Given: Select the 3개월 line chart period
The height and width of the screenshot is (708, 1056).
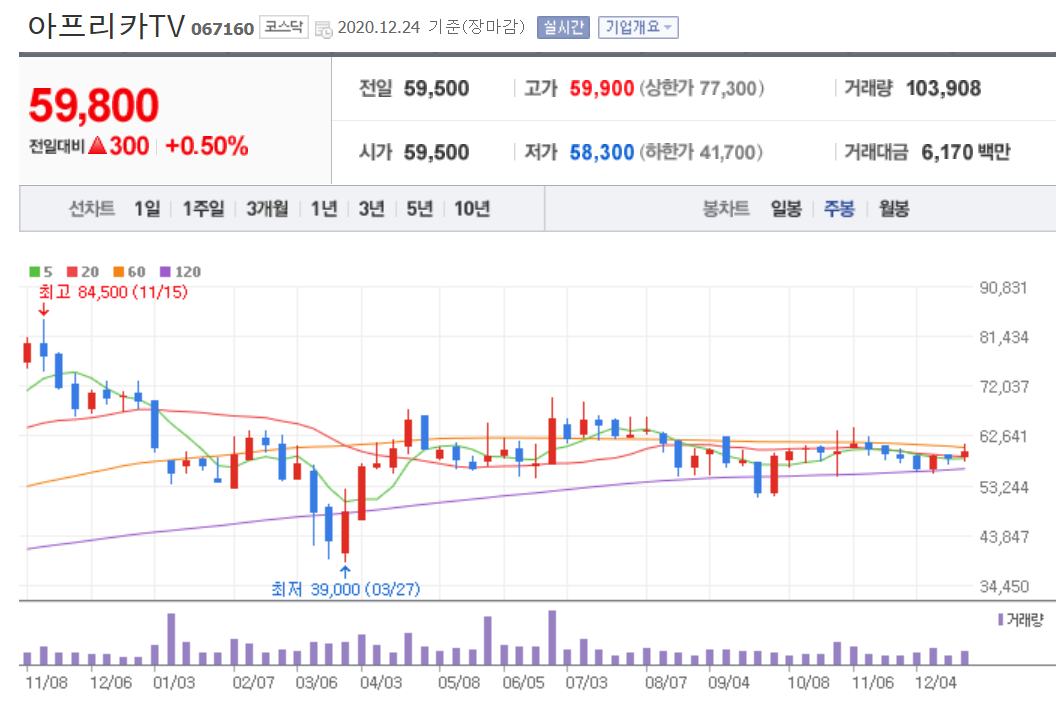Looking at the screenshot, I should 267,209.
